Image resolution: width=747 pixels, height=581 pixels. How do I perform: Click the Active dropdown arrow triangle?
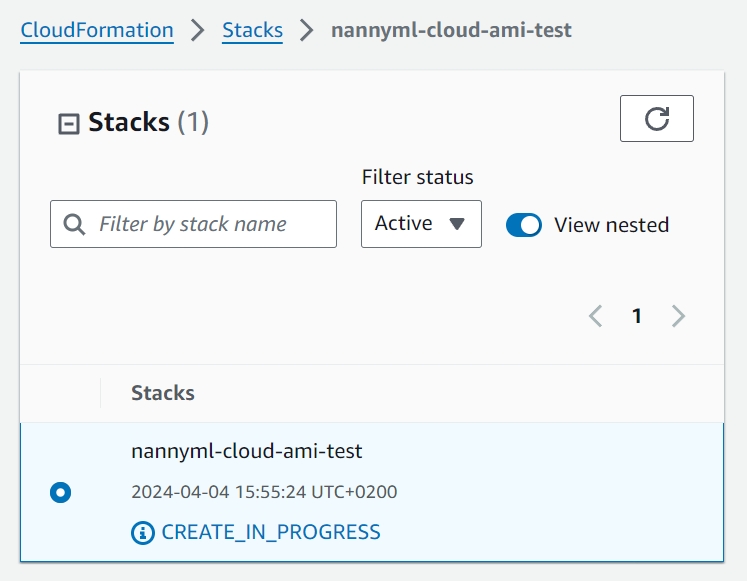point(457,224)
